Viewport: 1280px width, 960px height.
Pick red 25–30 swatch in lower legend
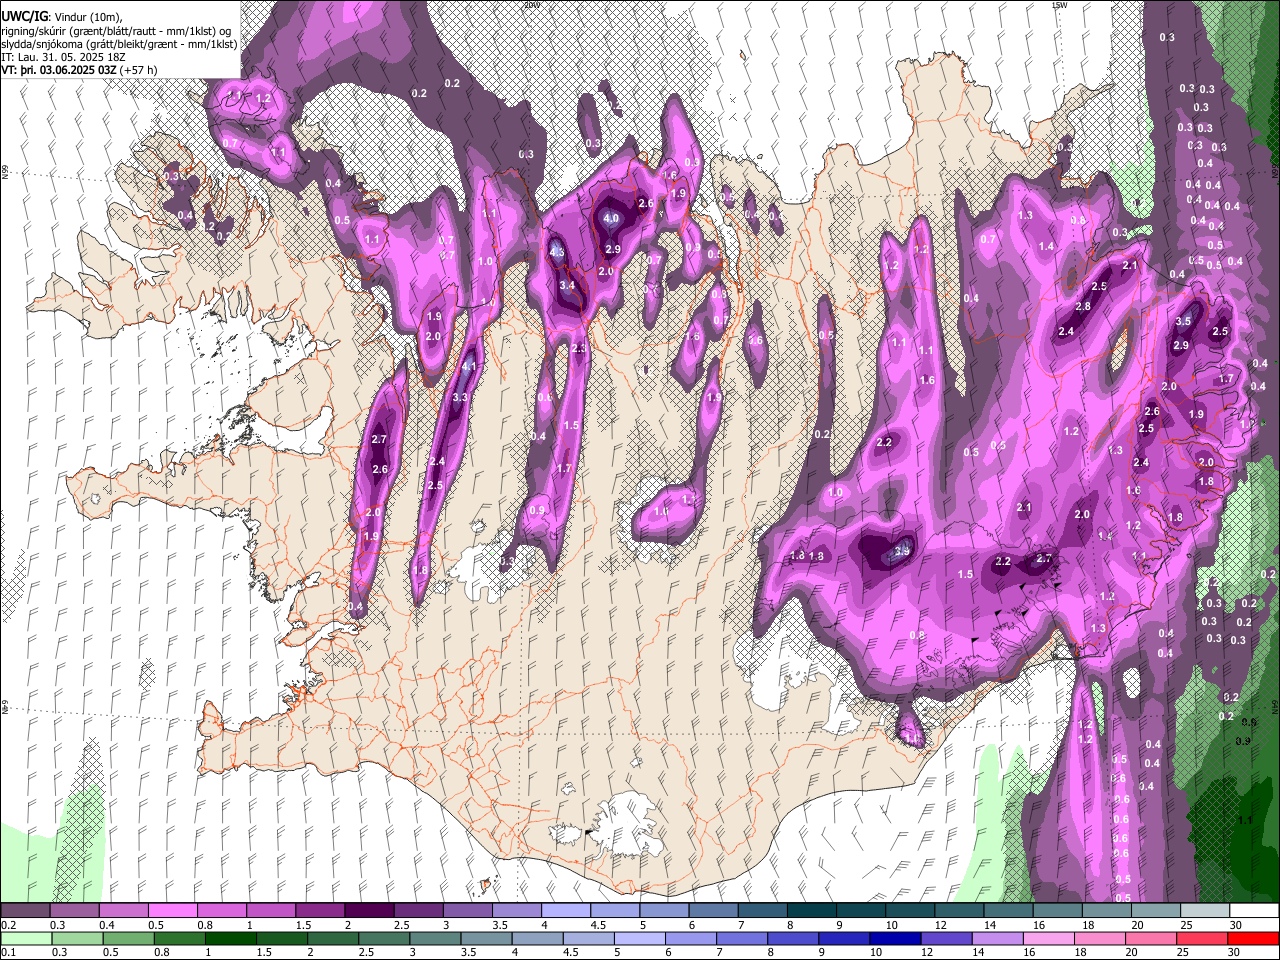pyautogui.click(x=1203, y=939)
